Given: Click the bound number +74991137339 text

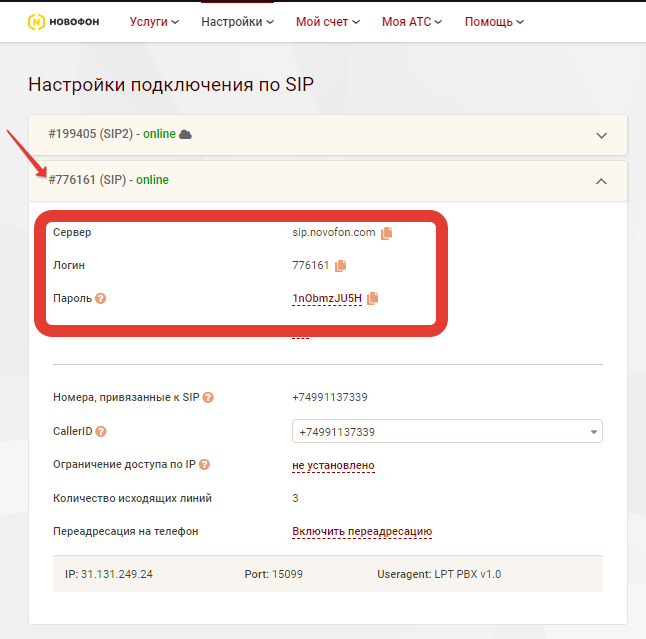Looking at the screenshot, I should tap(330, 397).
